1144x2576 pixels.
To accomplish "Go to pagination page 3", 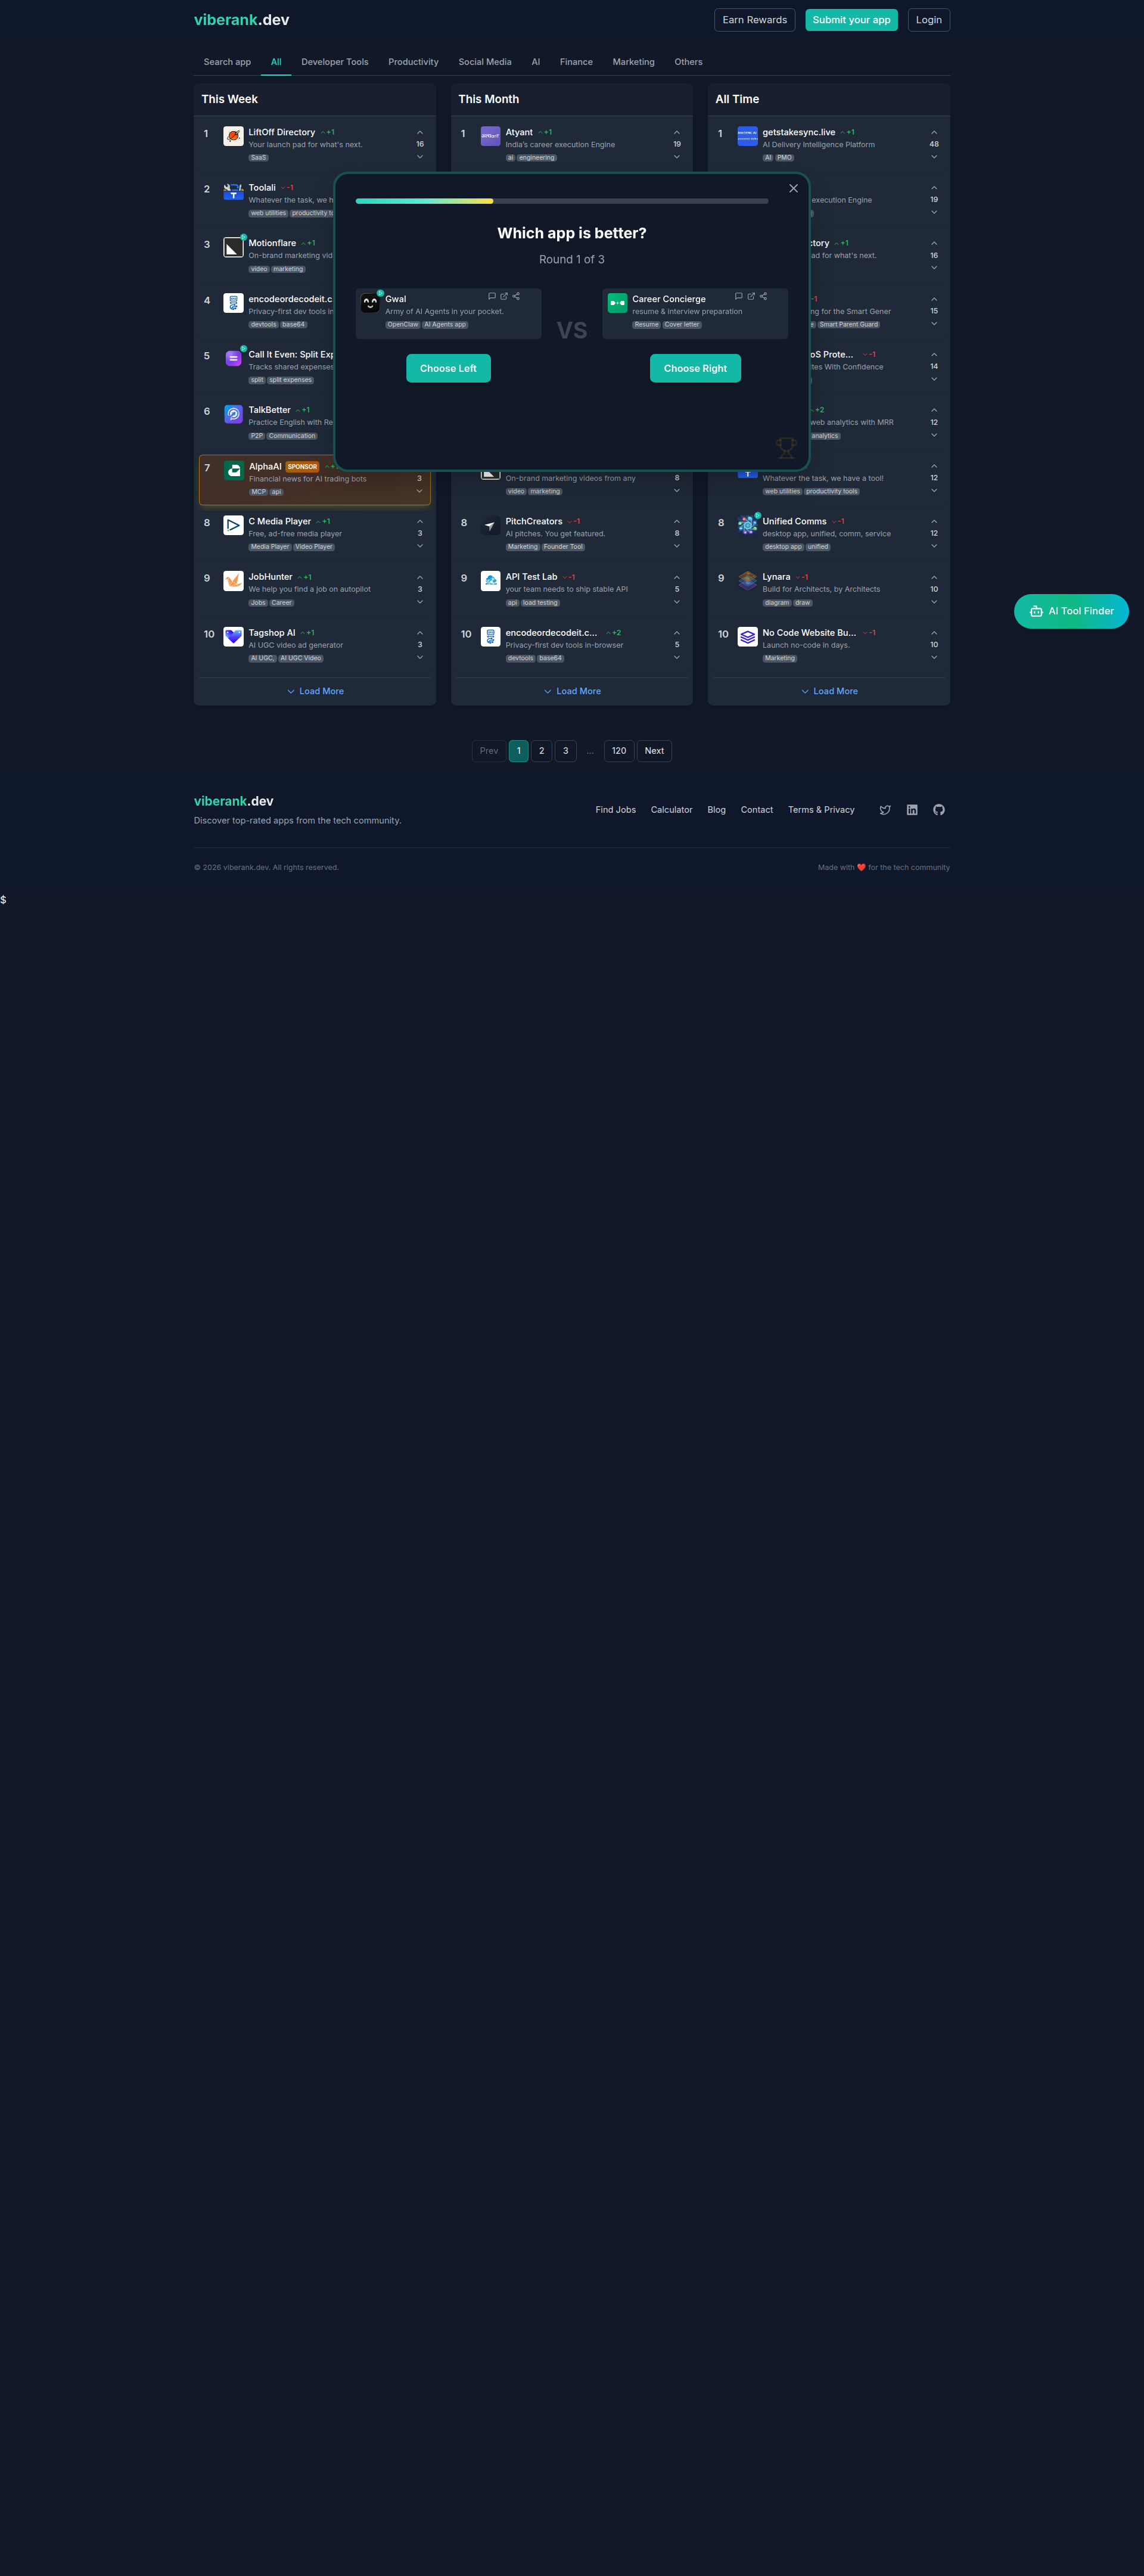I will [566, 751].
